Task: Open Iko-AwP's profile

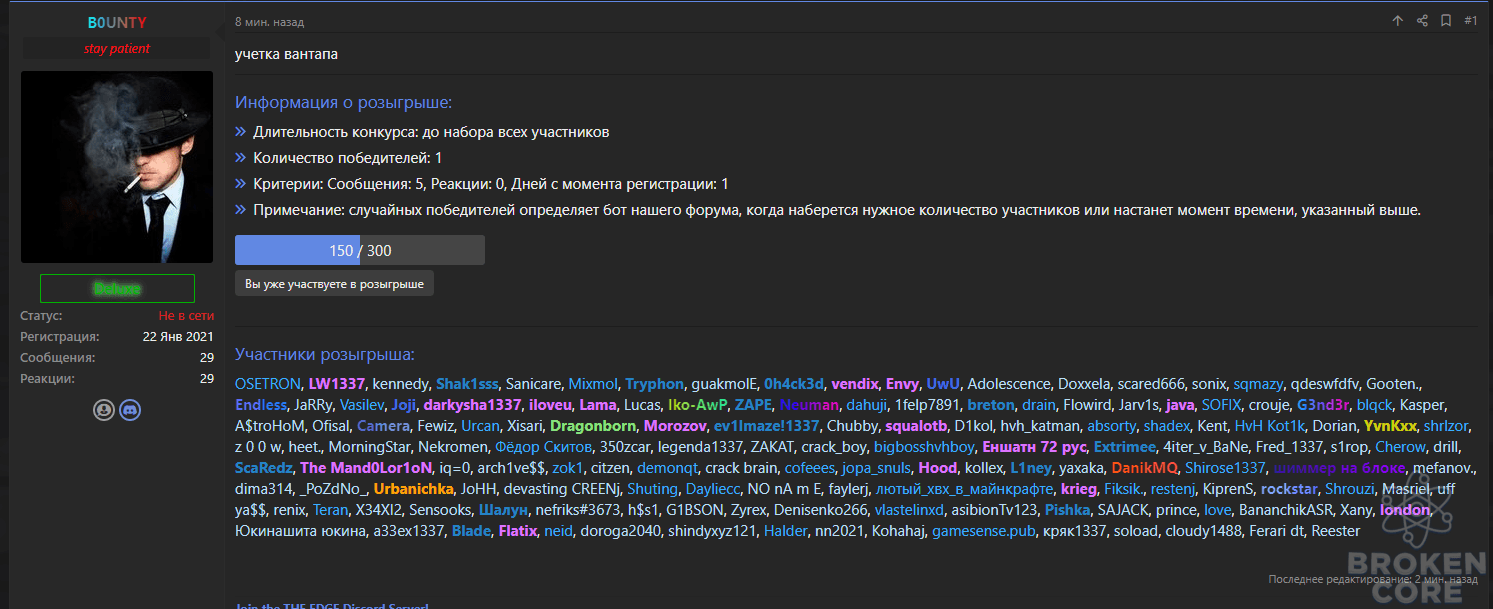Action: (x=698, y=405)
